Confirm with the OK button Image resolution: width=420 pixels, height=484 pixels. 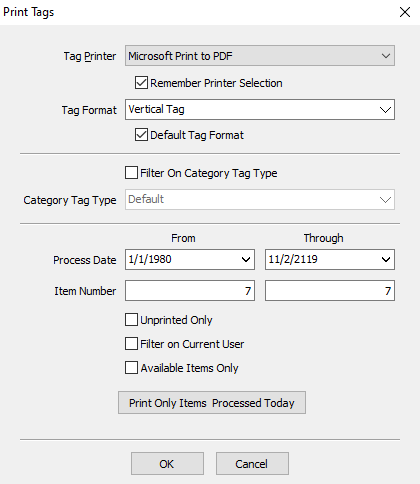167,464
